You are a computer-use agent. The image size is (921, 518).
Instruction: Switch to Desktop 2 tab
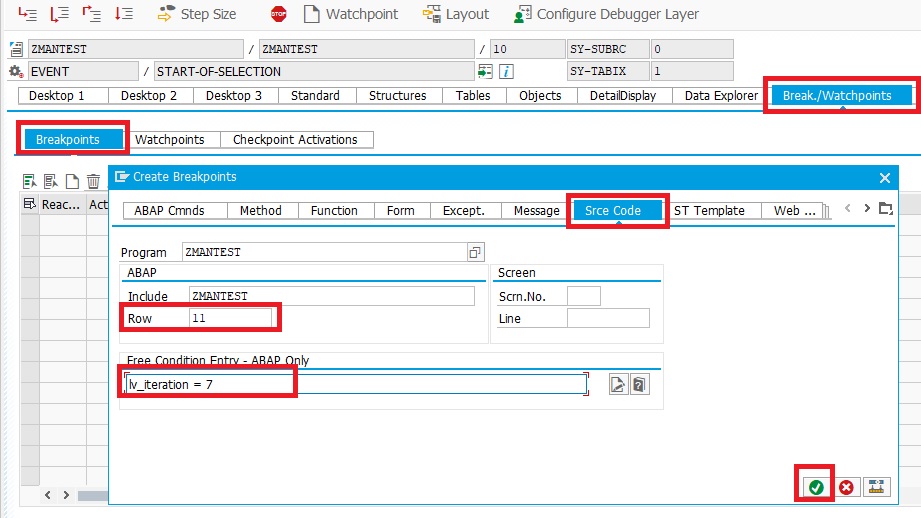151,96
